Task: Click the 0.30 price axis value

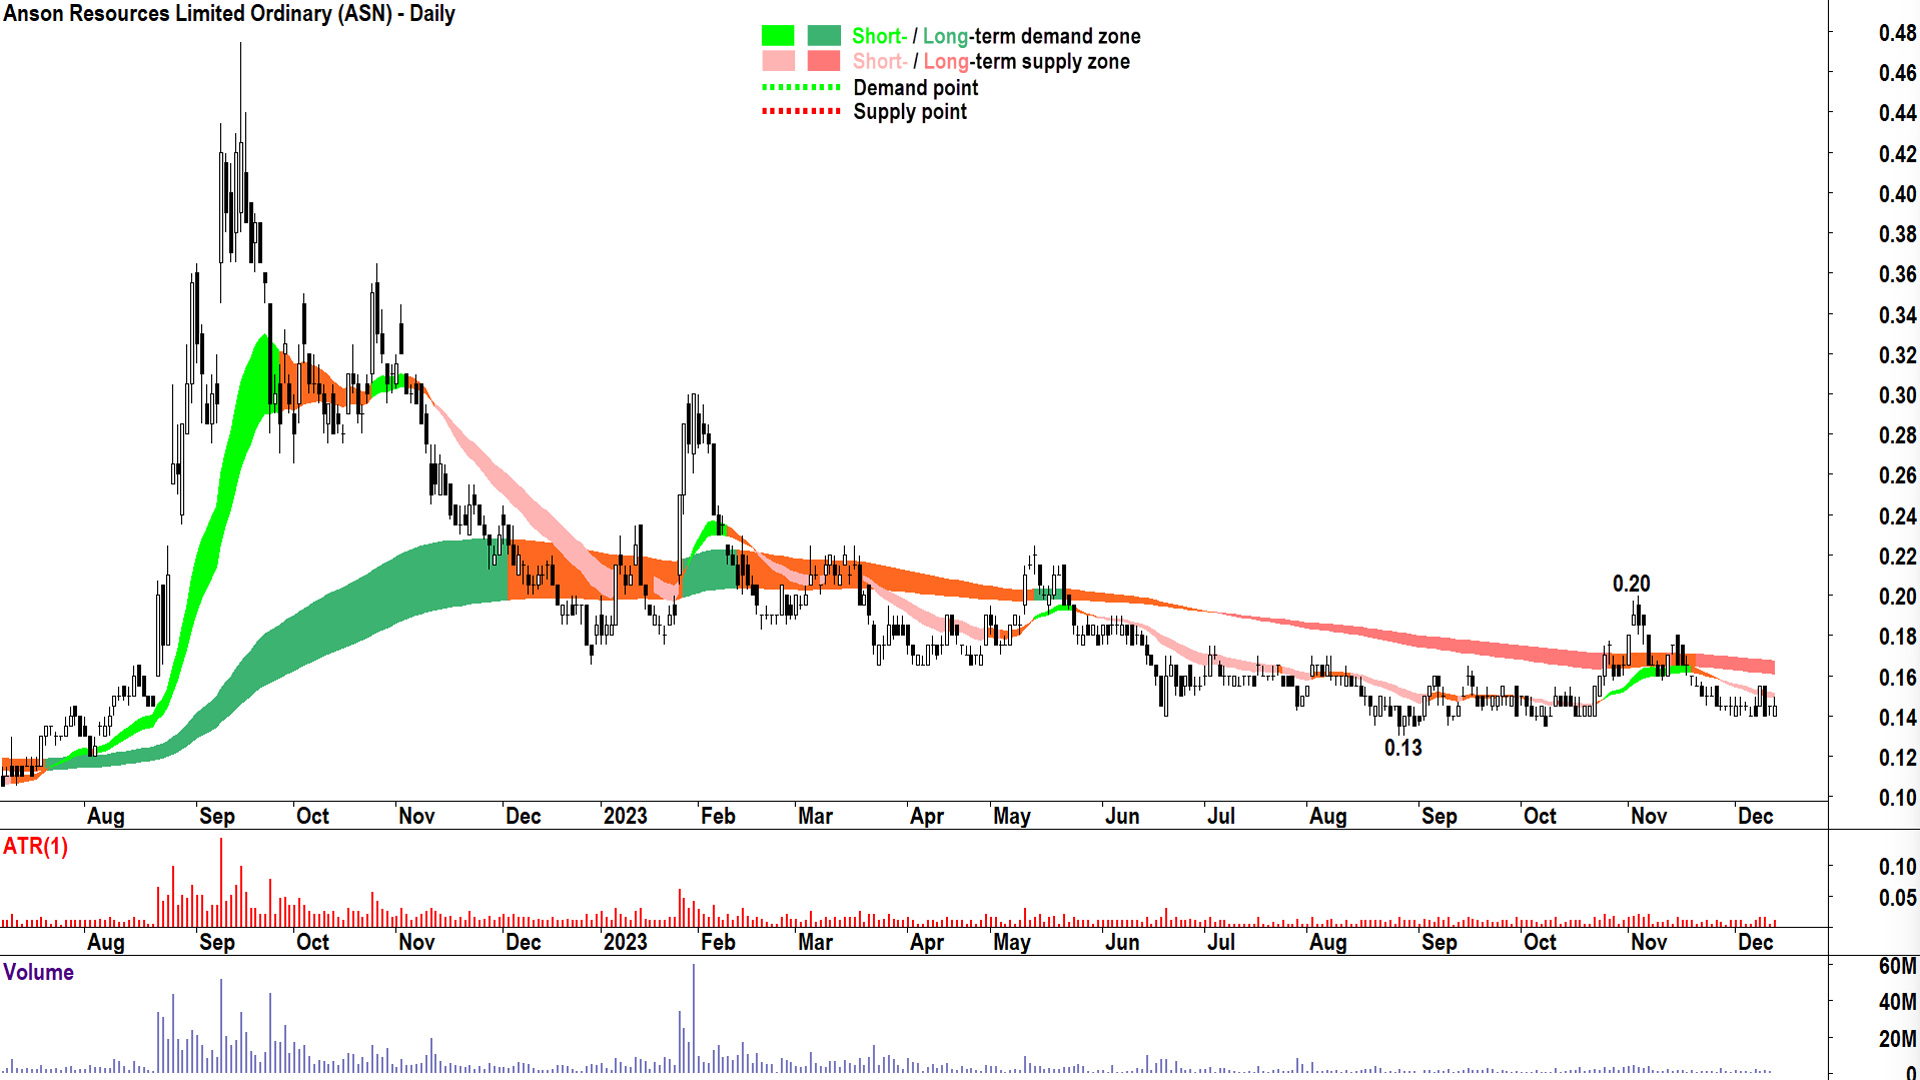Action: [1897, 395]
